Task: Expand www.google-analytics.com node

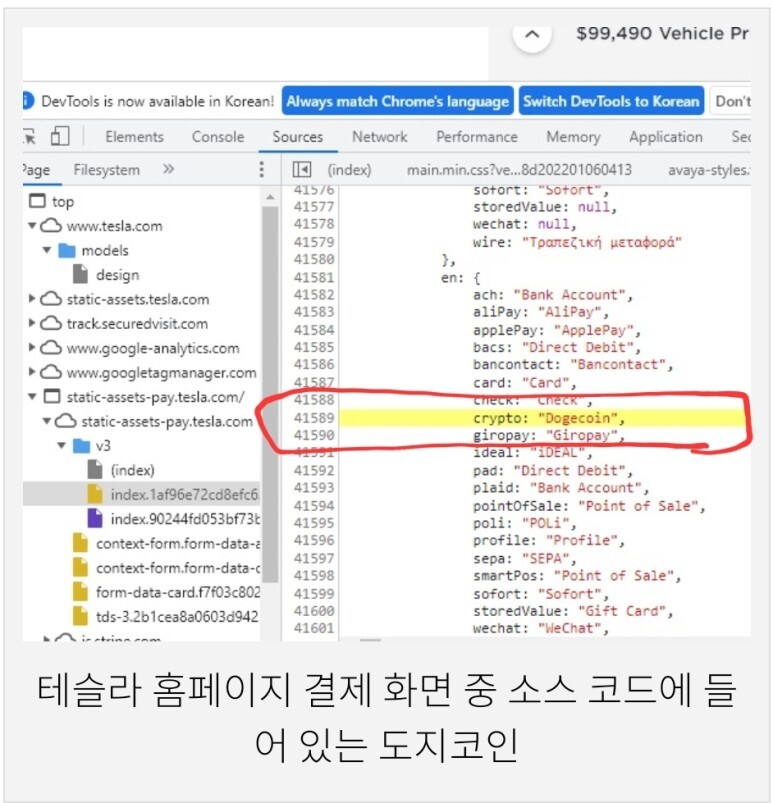Action: tap(32, 347)
